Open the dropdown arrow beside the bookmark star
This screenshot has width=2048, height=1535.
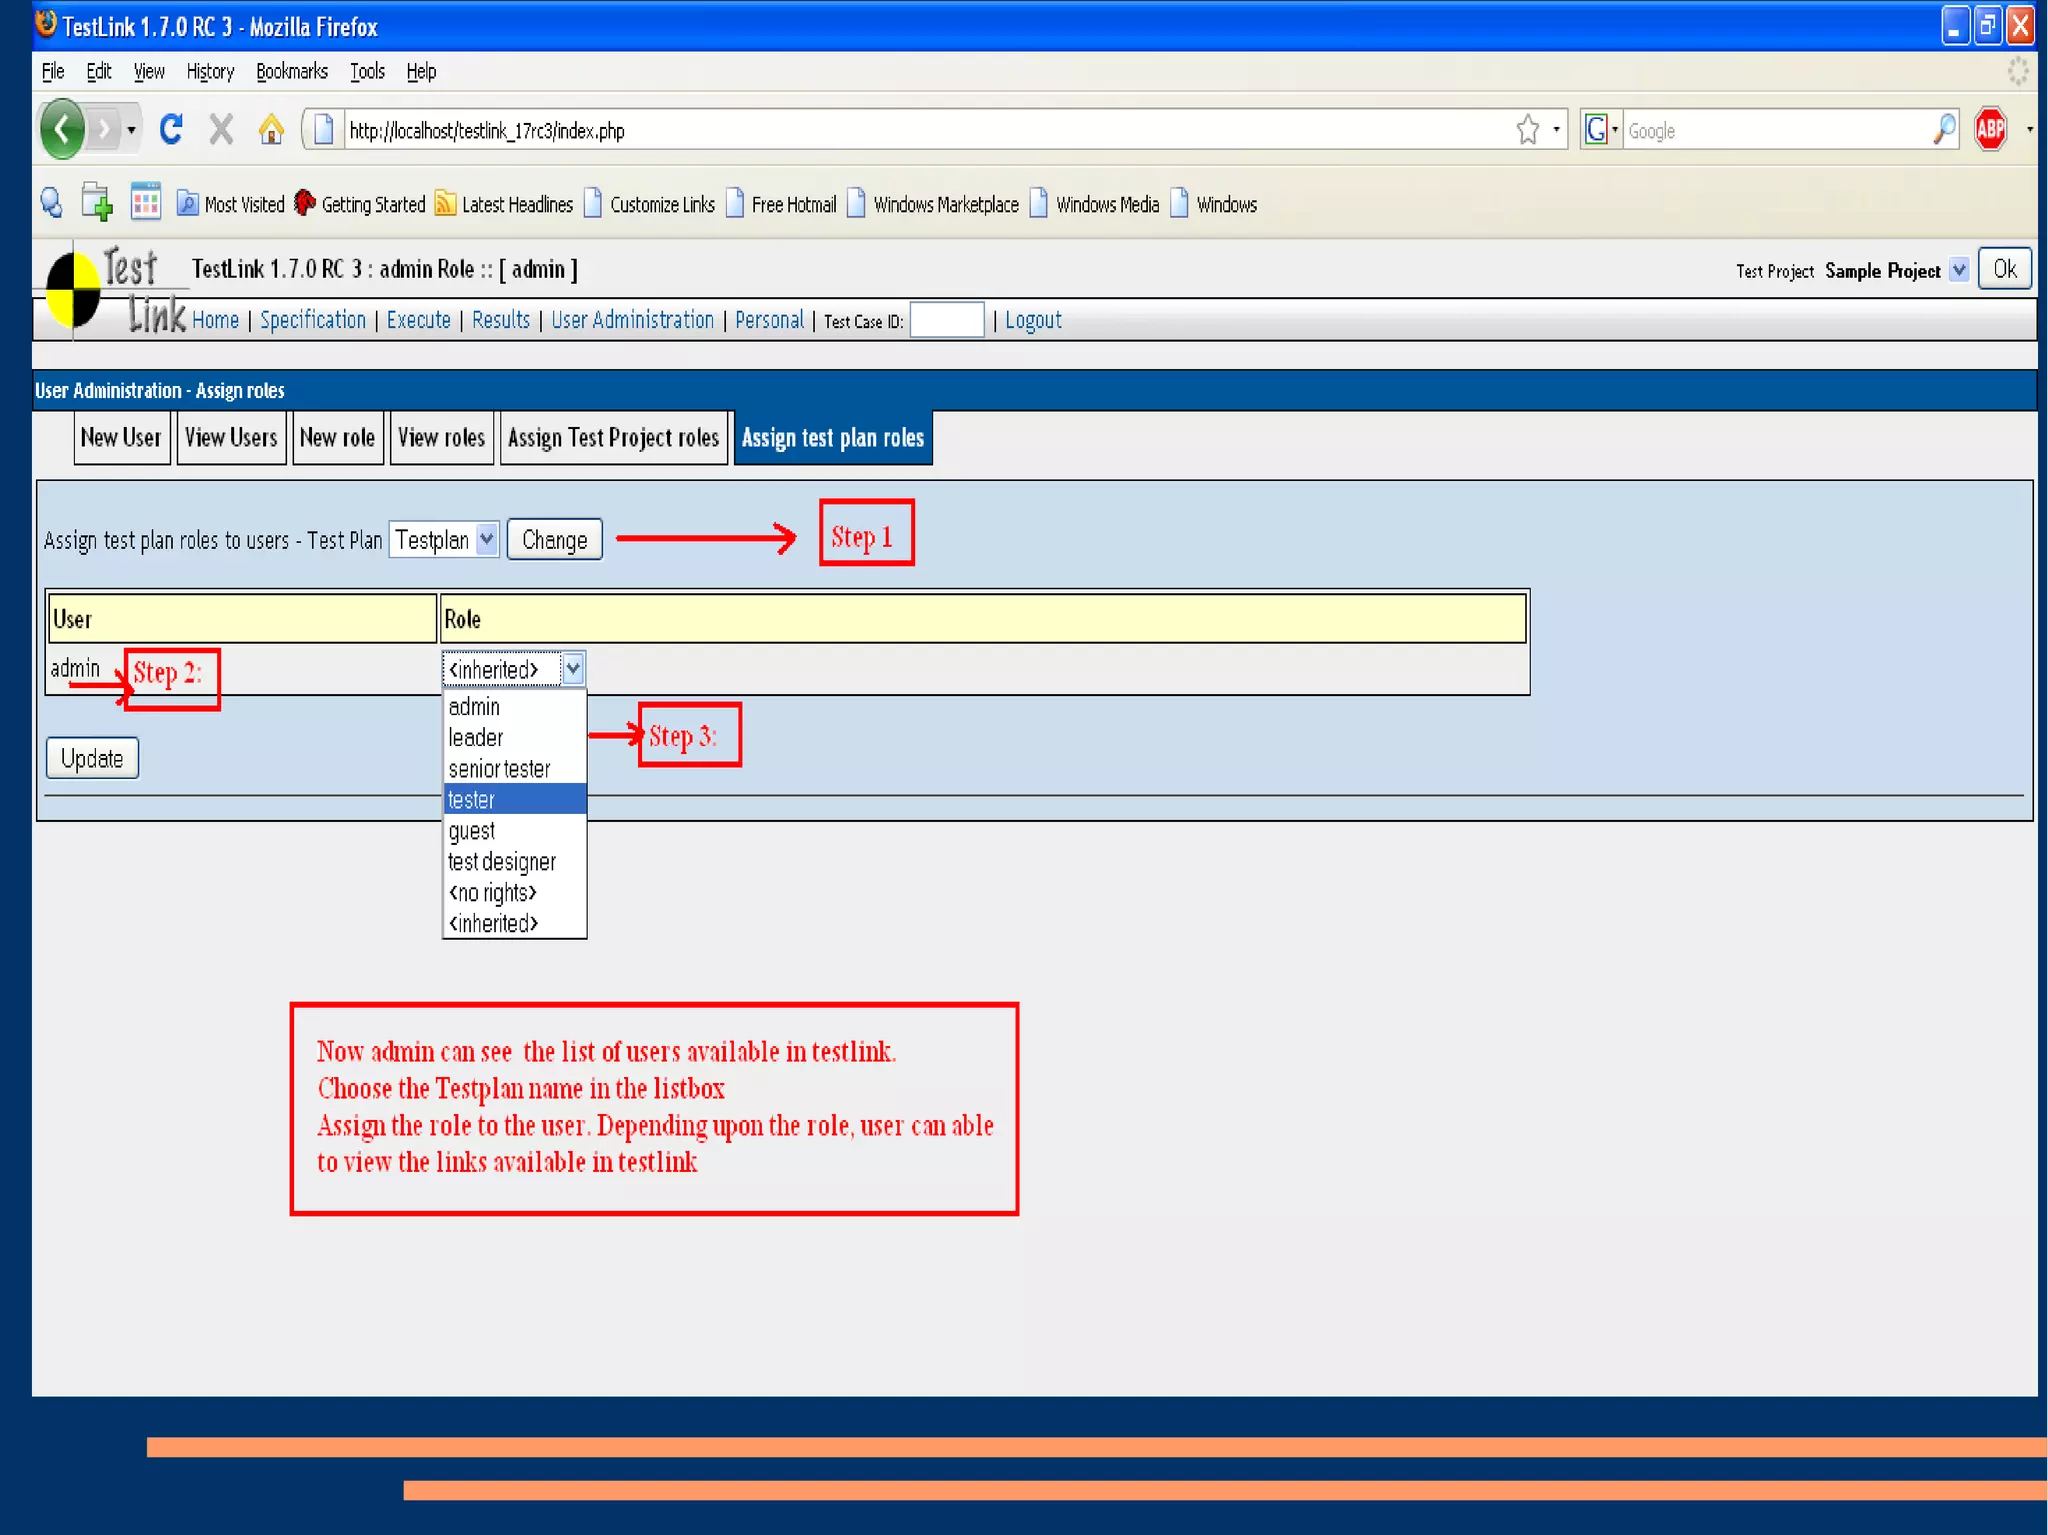point(1556,130)
